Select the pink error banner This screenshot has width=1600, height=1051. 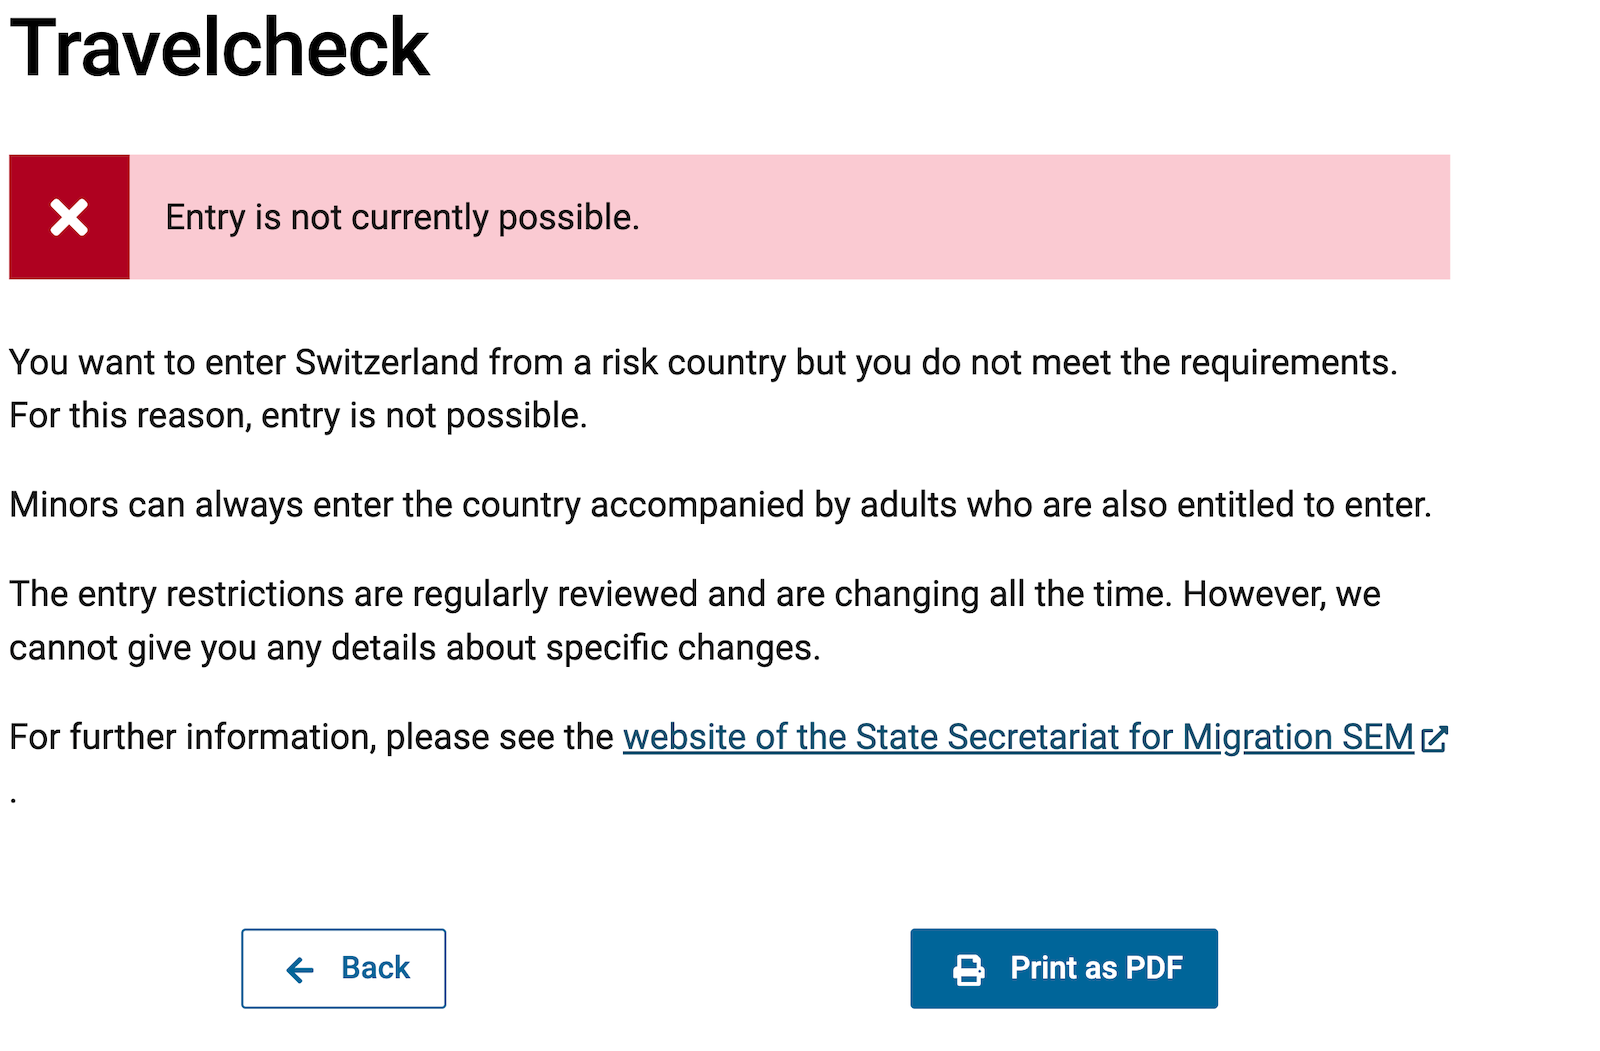click(790, 216)
